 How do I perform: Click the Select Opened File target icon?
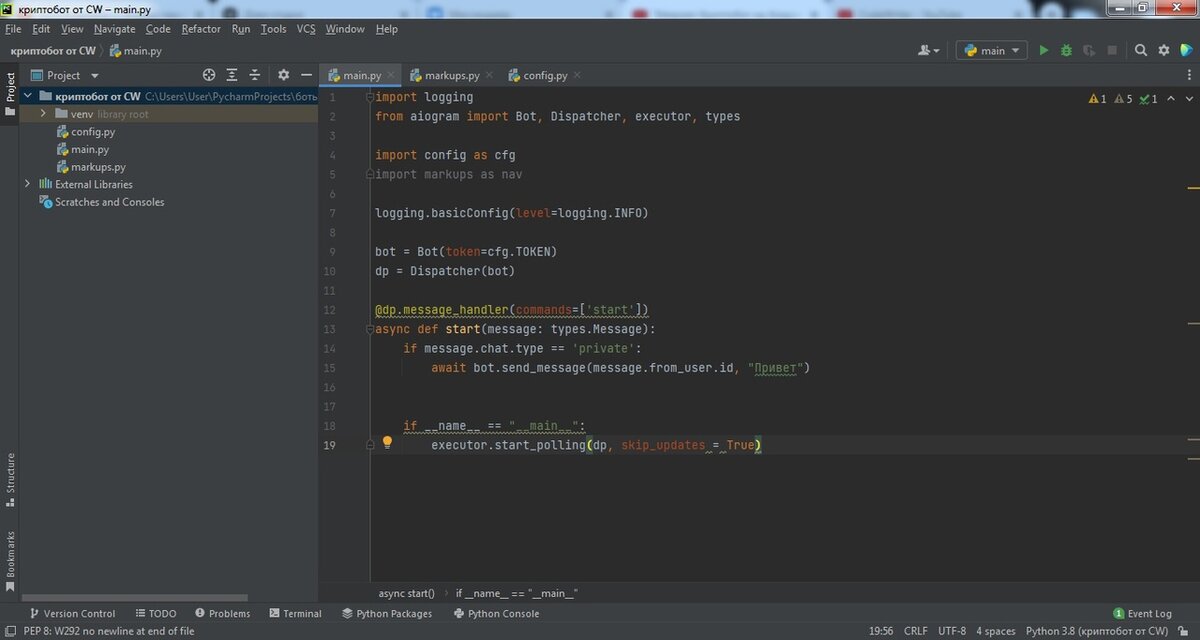pyautogui.click(x=209, y=75)
